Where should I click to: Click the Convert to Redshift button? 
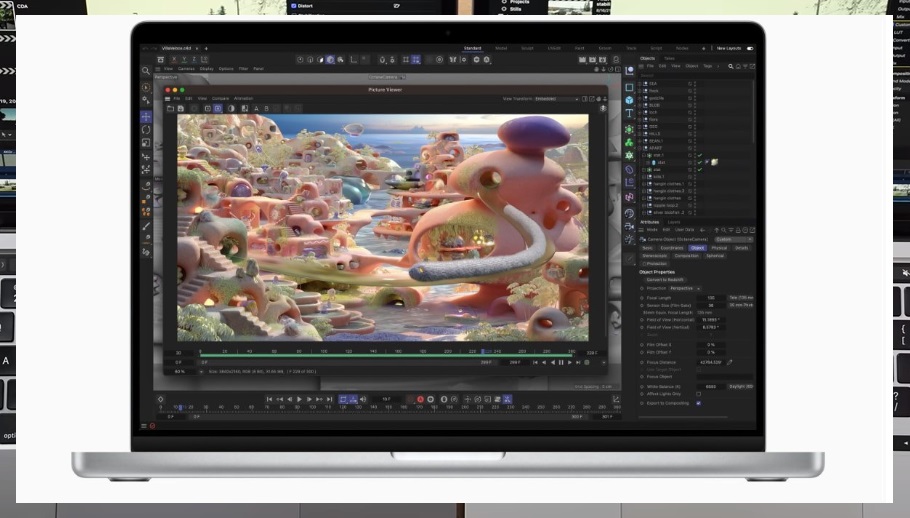(x=665, y=280)
